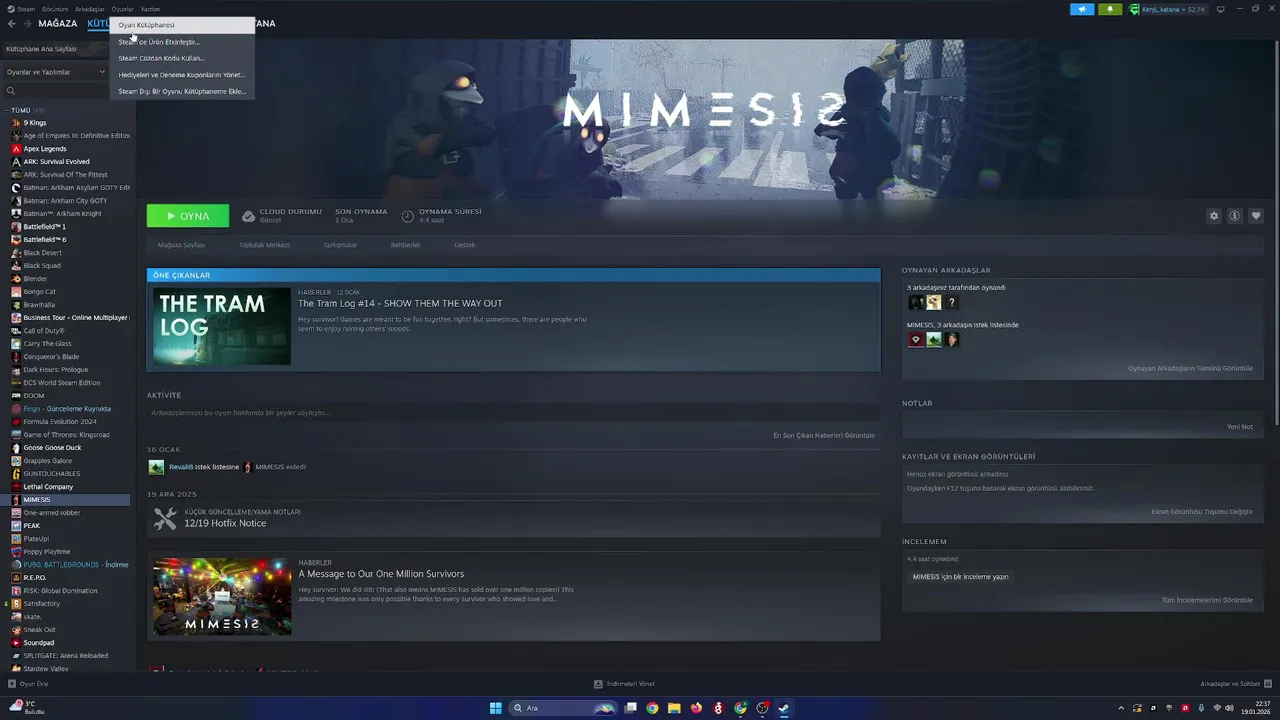This screenshot has width=1280, height=720.
Task: Click the library search magnifier icon
Action: [11, 91]
